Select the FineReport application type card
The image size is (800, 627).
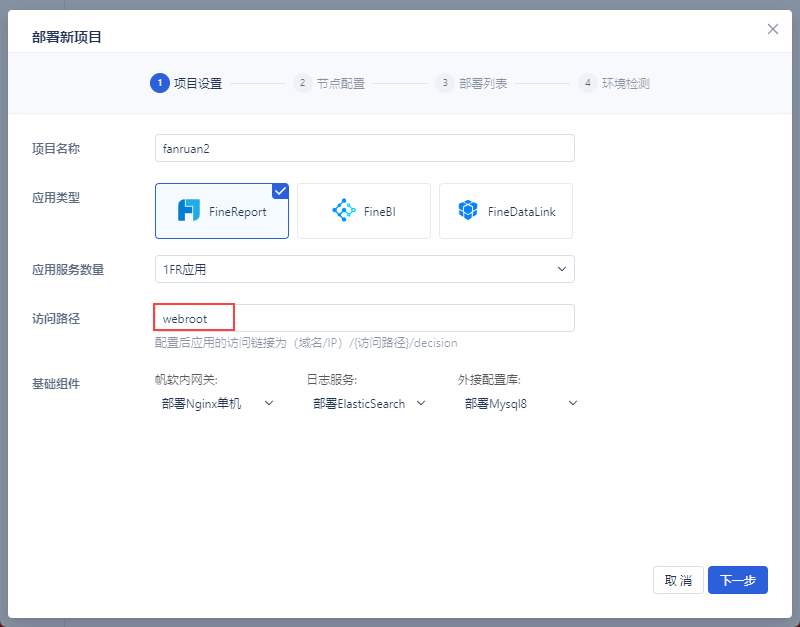point(222,211)
